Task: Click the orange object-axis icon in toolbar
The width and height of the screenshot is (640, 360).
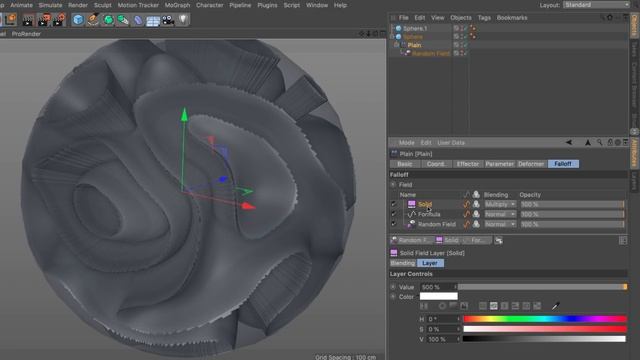Action: (10, 20)
